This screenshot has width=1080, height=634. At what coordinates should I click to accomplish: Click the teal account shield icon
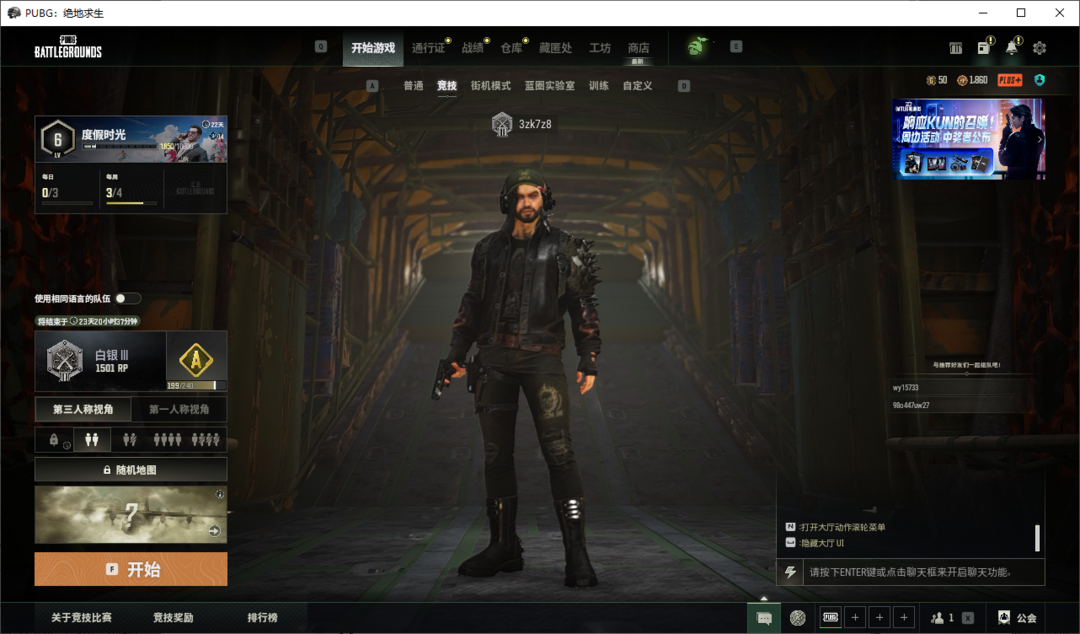(1039, 80)
